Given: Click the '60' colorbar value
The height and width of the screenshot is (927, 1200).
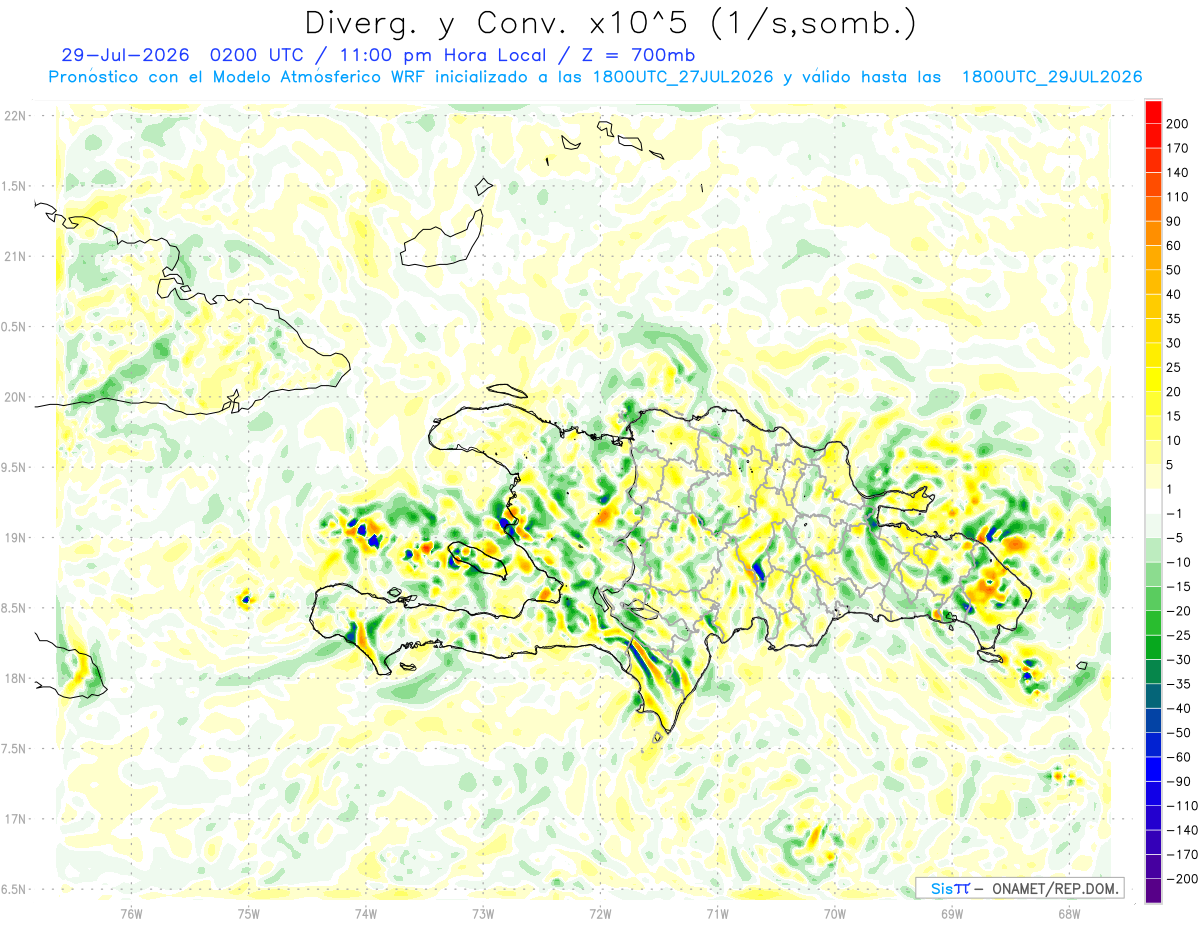Looking at the screenshot, I should [x=1173, y=245].
